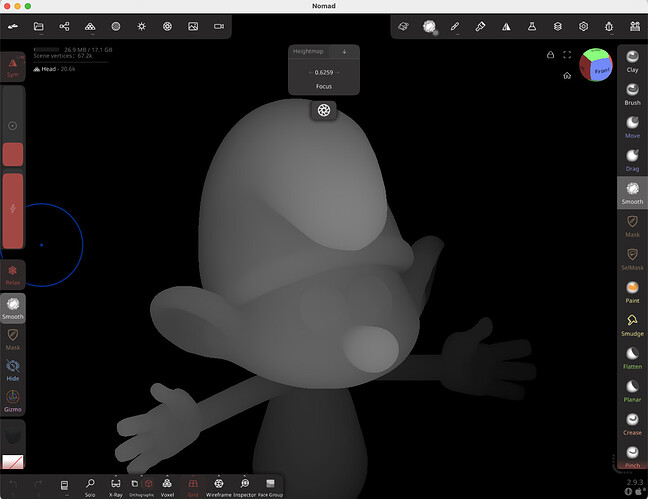The height and width of the screenshot is (499, 648).
Task: Select the Planar tool
Action: (632, 392)
